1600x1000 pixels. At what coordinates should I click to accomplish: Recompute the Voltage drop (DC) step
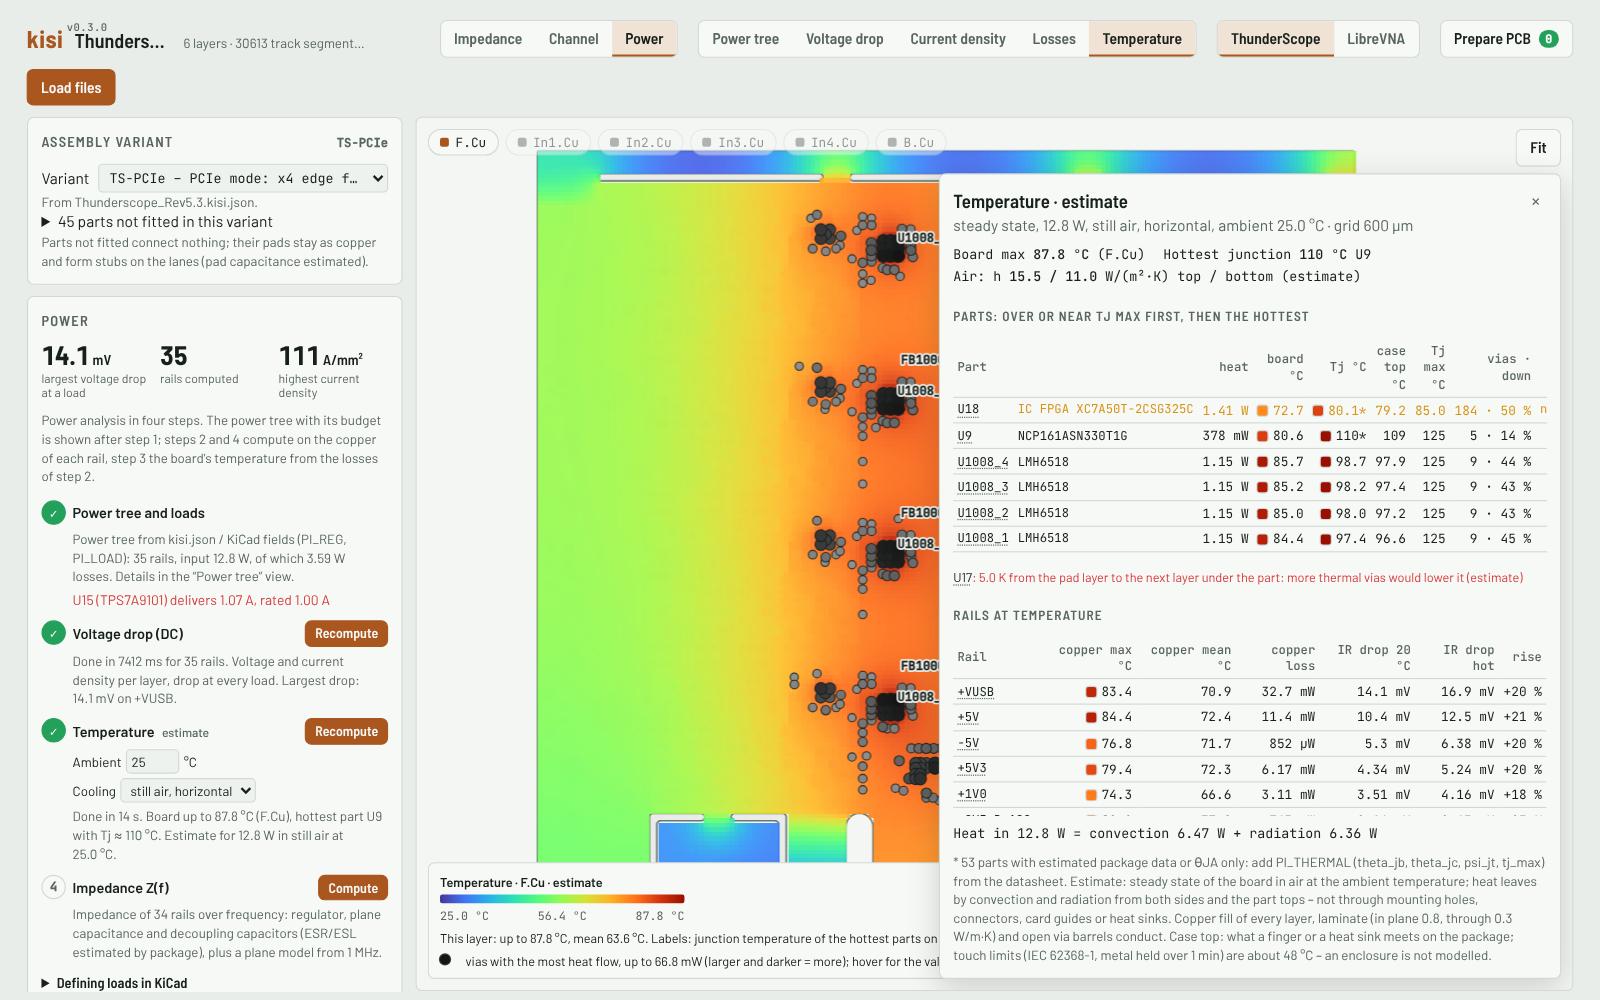tap(346, 633)
